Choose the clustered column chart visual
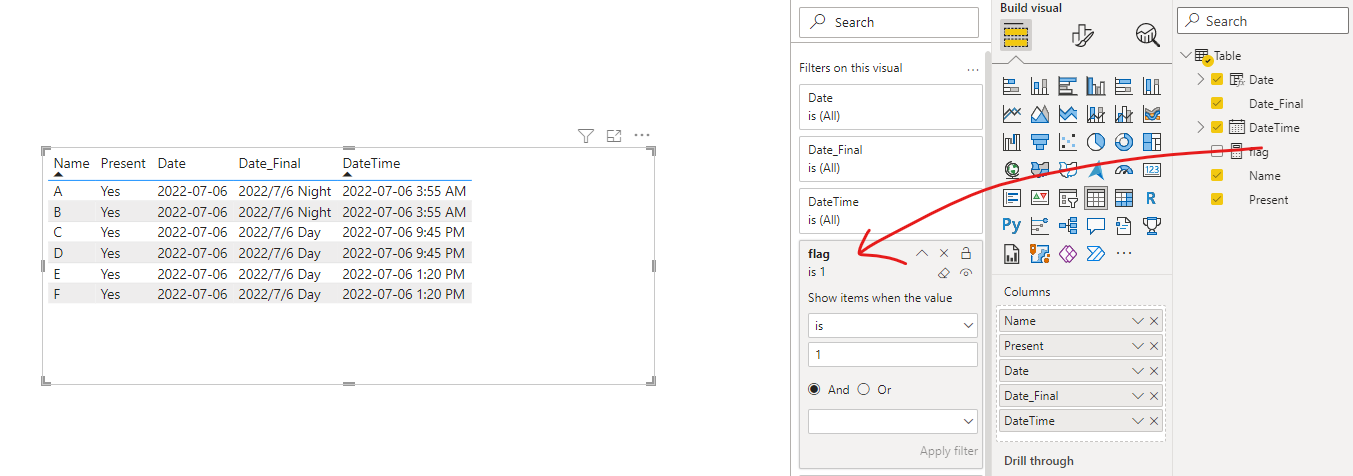 pos(1095,87)
